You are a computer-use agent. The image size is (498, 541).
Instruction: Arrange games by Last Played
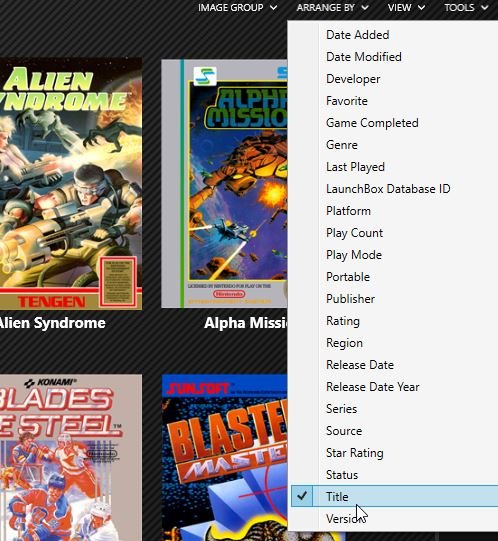point(394,167)
